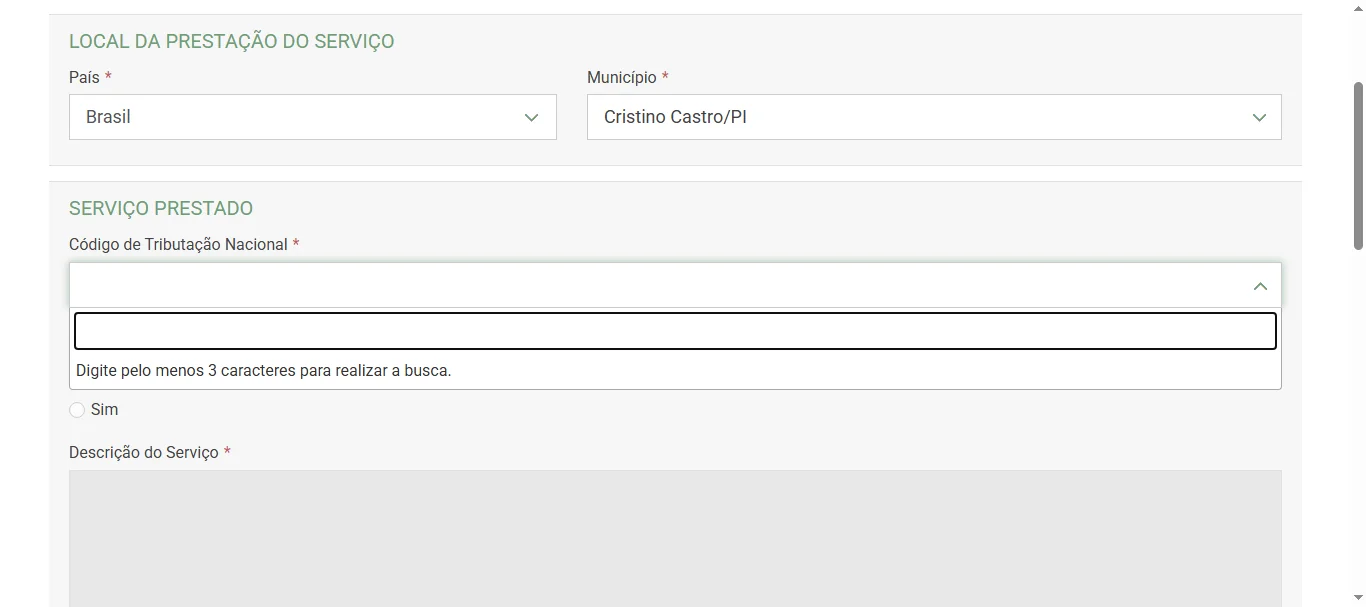Image resolution: width=1366 pixels, height=607 pixels.
Task: Click the SERVIÇO PRESTADO section header
Action: (160, 208)
